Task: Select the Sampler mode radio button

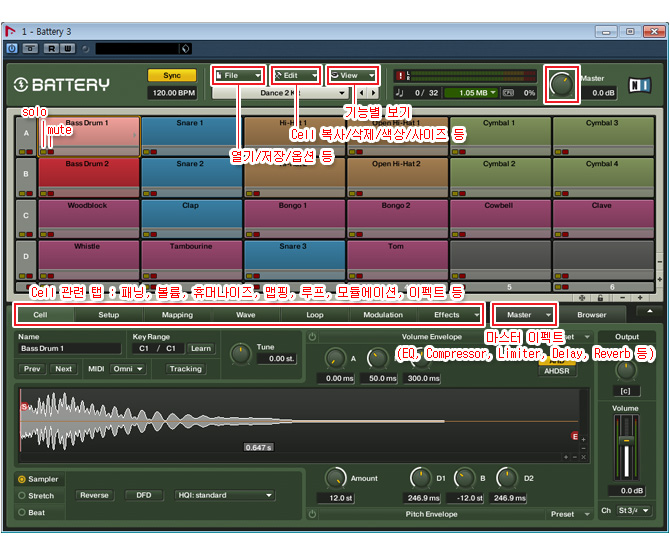Action: pos(21,479)
